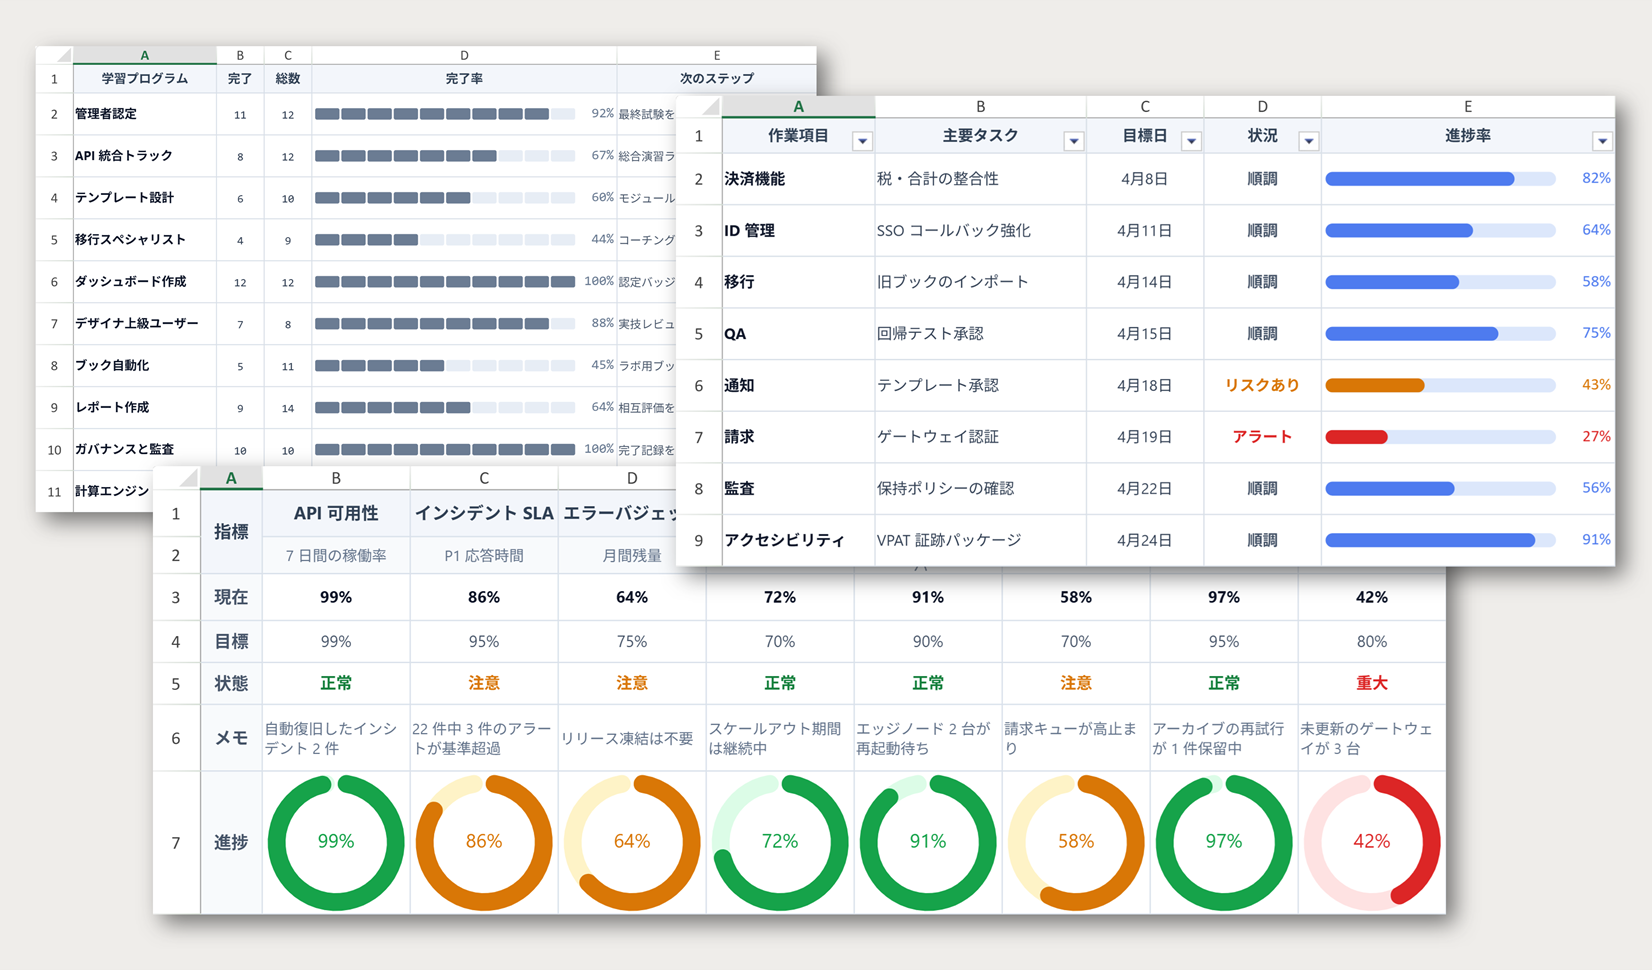1652x970 pixels.
Task: Click the red 42% donut chart
Action: (x=1372, y=842)
